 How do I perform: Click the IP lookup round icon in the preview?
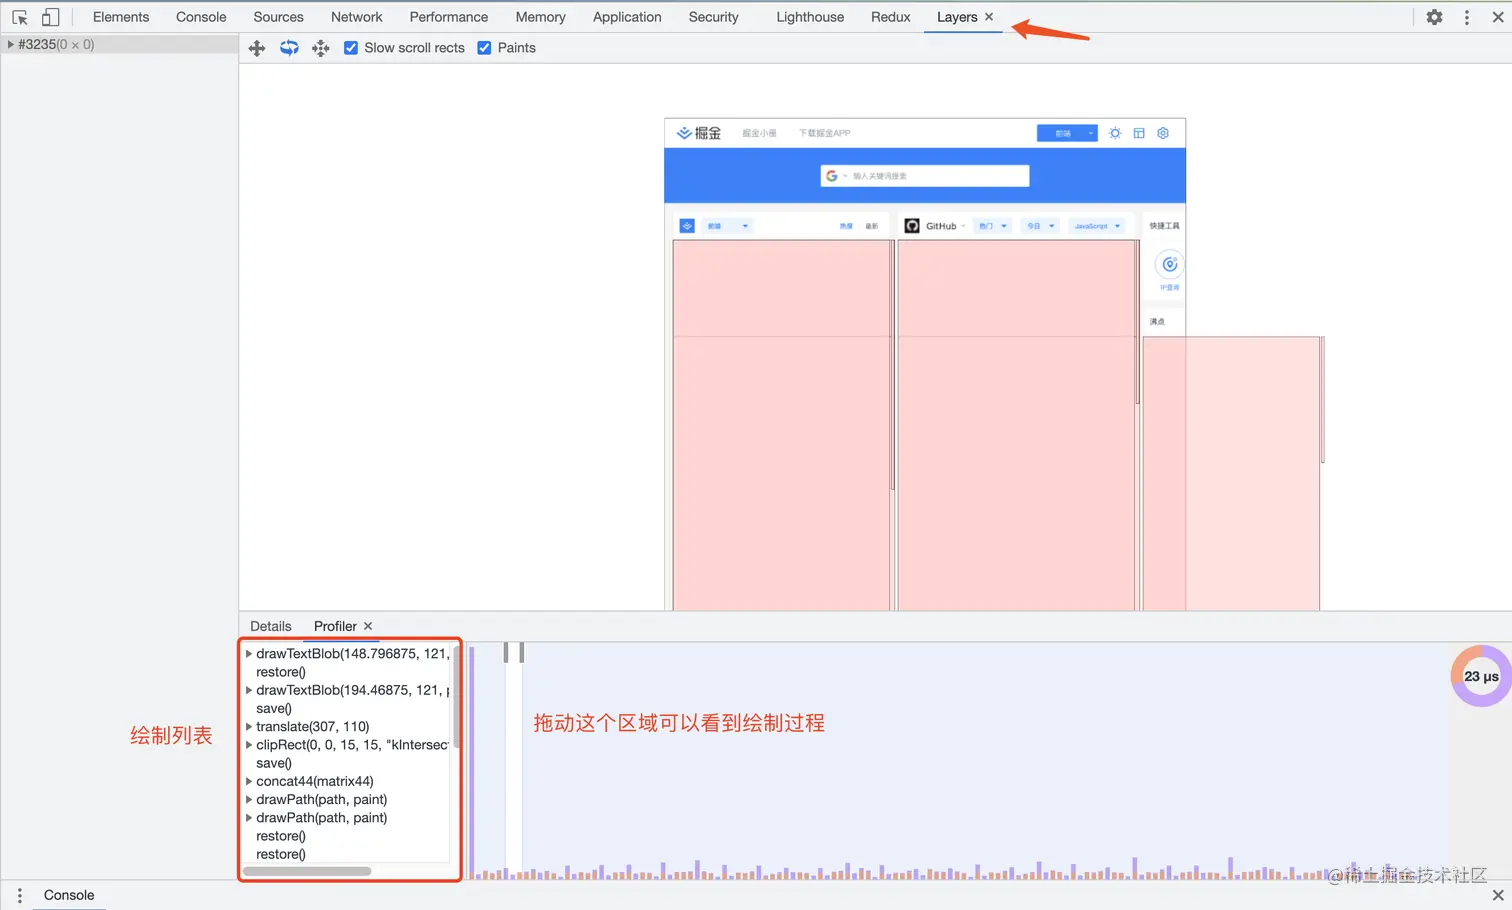[x=1169, y=264]
